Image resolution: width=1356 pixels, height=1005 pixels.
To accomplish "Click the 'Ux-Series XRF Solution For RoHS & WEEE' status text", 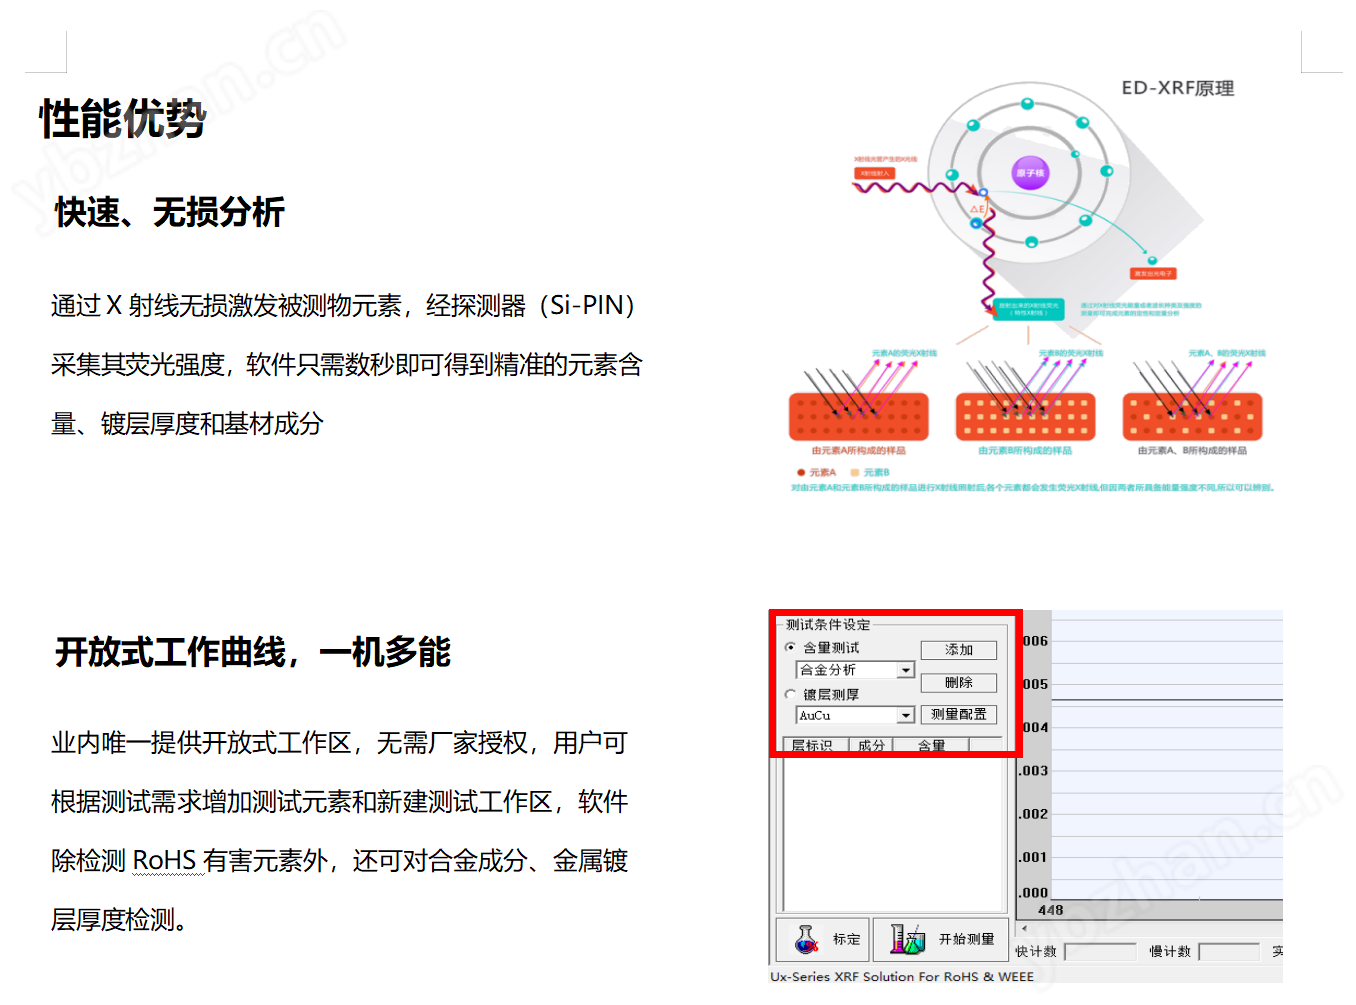I will [902, 977].
